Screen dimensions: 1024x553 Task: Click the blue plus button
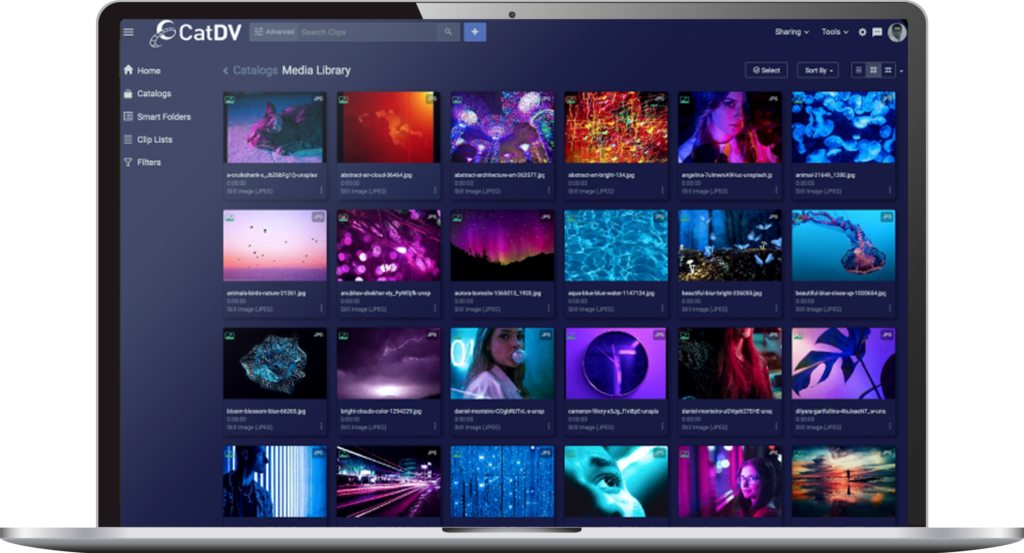[474, 32]
